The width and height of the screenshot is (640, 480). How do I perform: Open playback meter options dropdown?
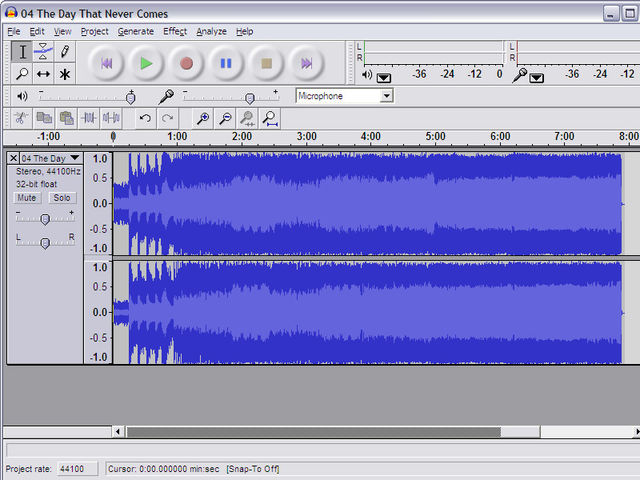point(384,78)
